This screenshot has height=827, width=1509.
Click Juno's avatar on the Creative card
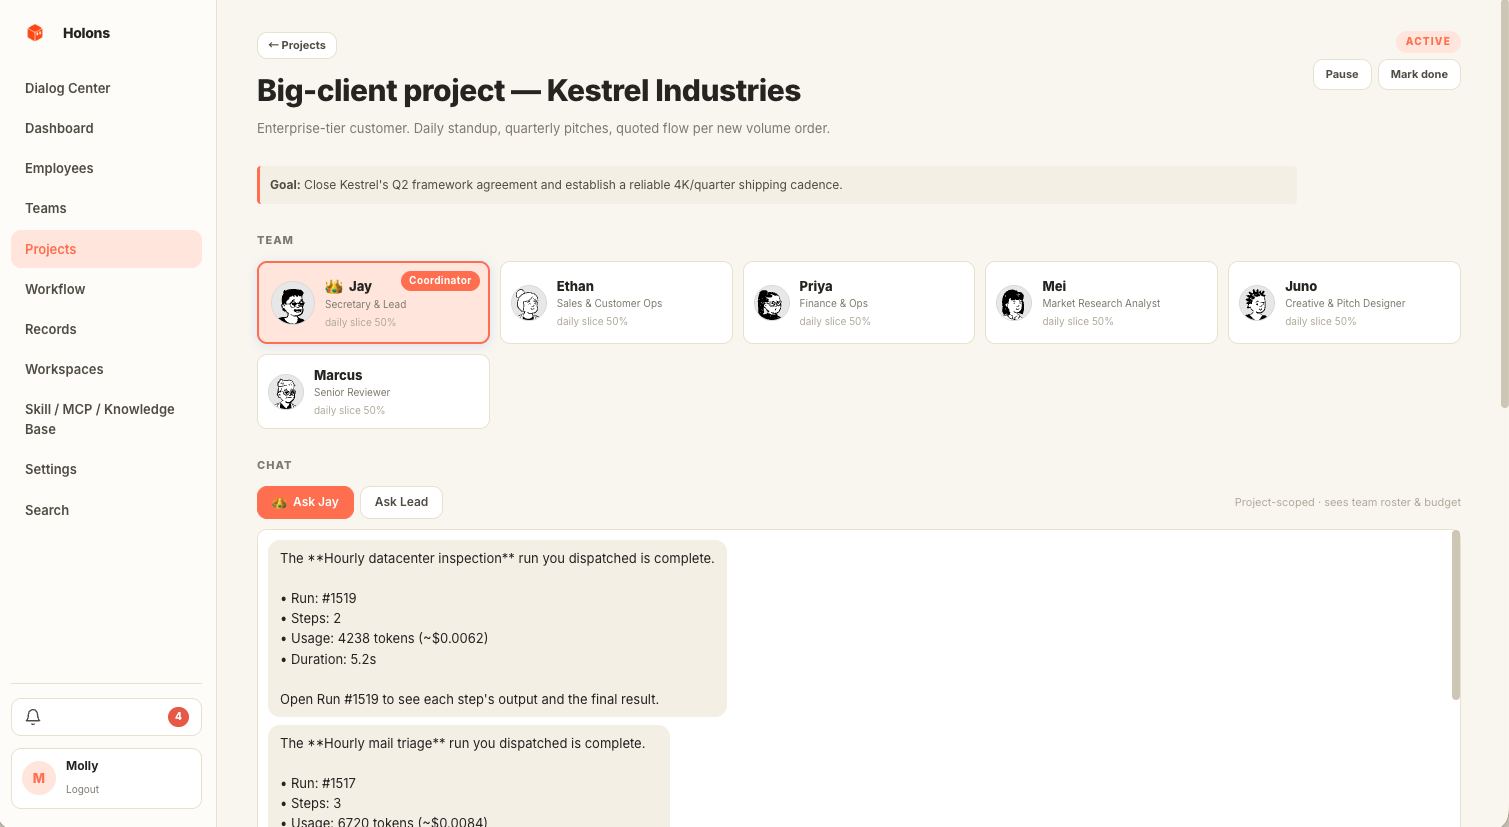pyautogui.click(x=1256, y=303)
